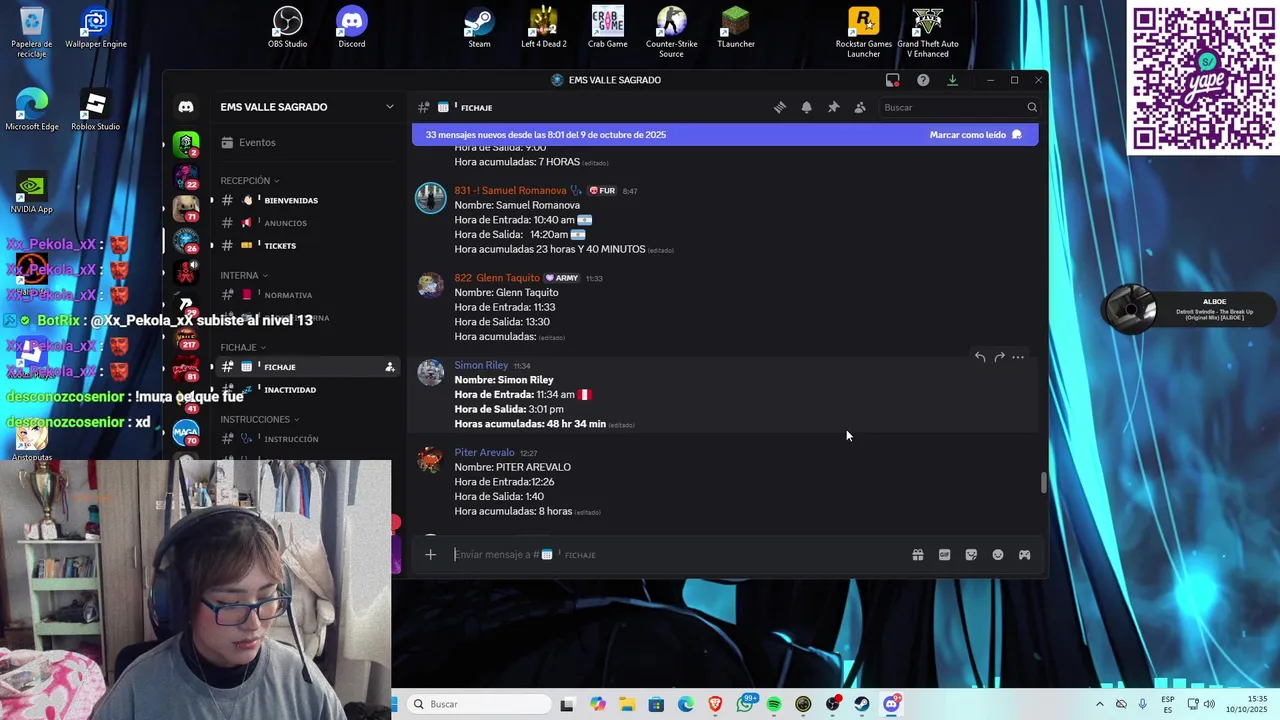Viewport: 1280px width, 720px height.
Task: Open more options dots on Simon Riley message
Action: point(1018,357)
